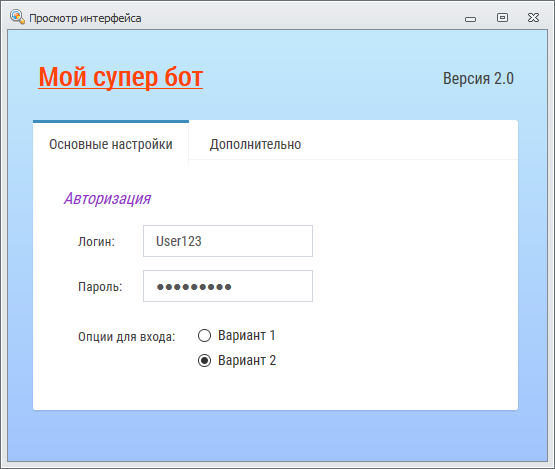555x469 pixels.
Task: Click the Просмотр интерфейса title bar text
Action: pos(85,18)
